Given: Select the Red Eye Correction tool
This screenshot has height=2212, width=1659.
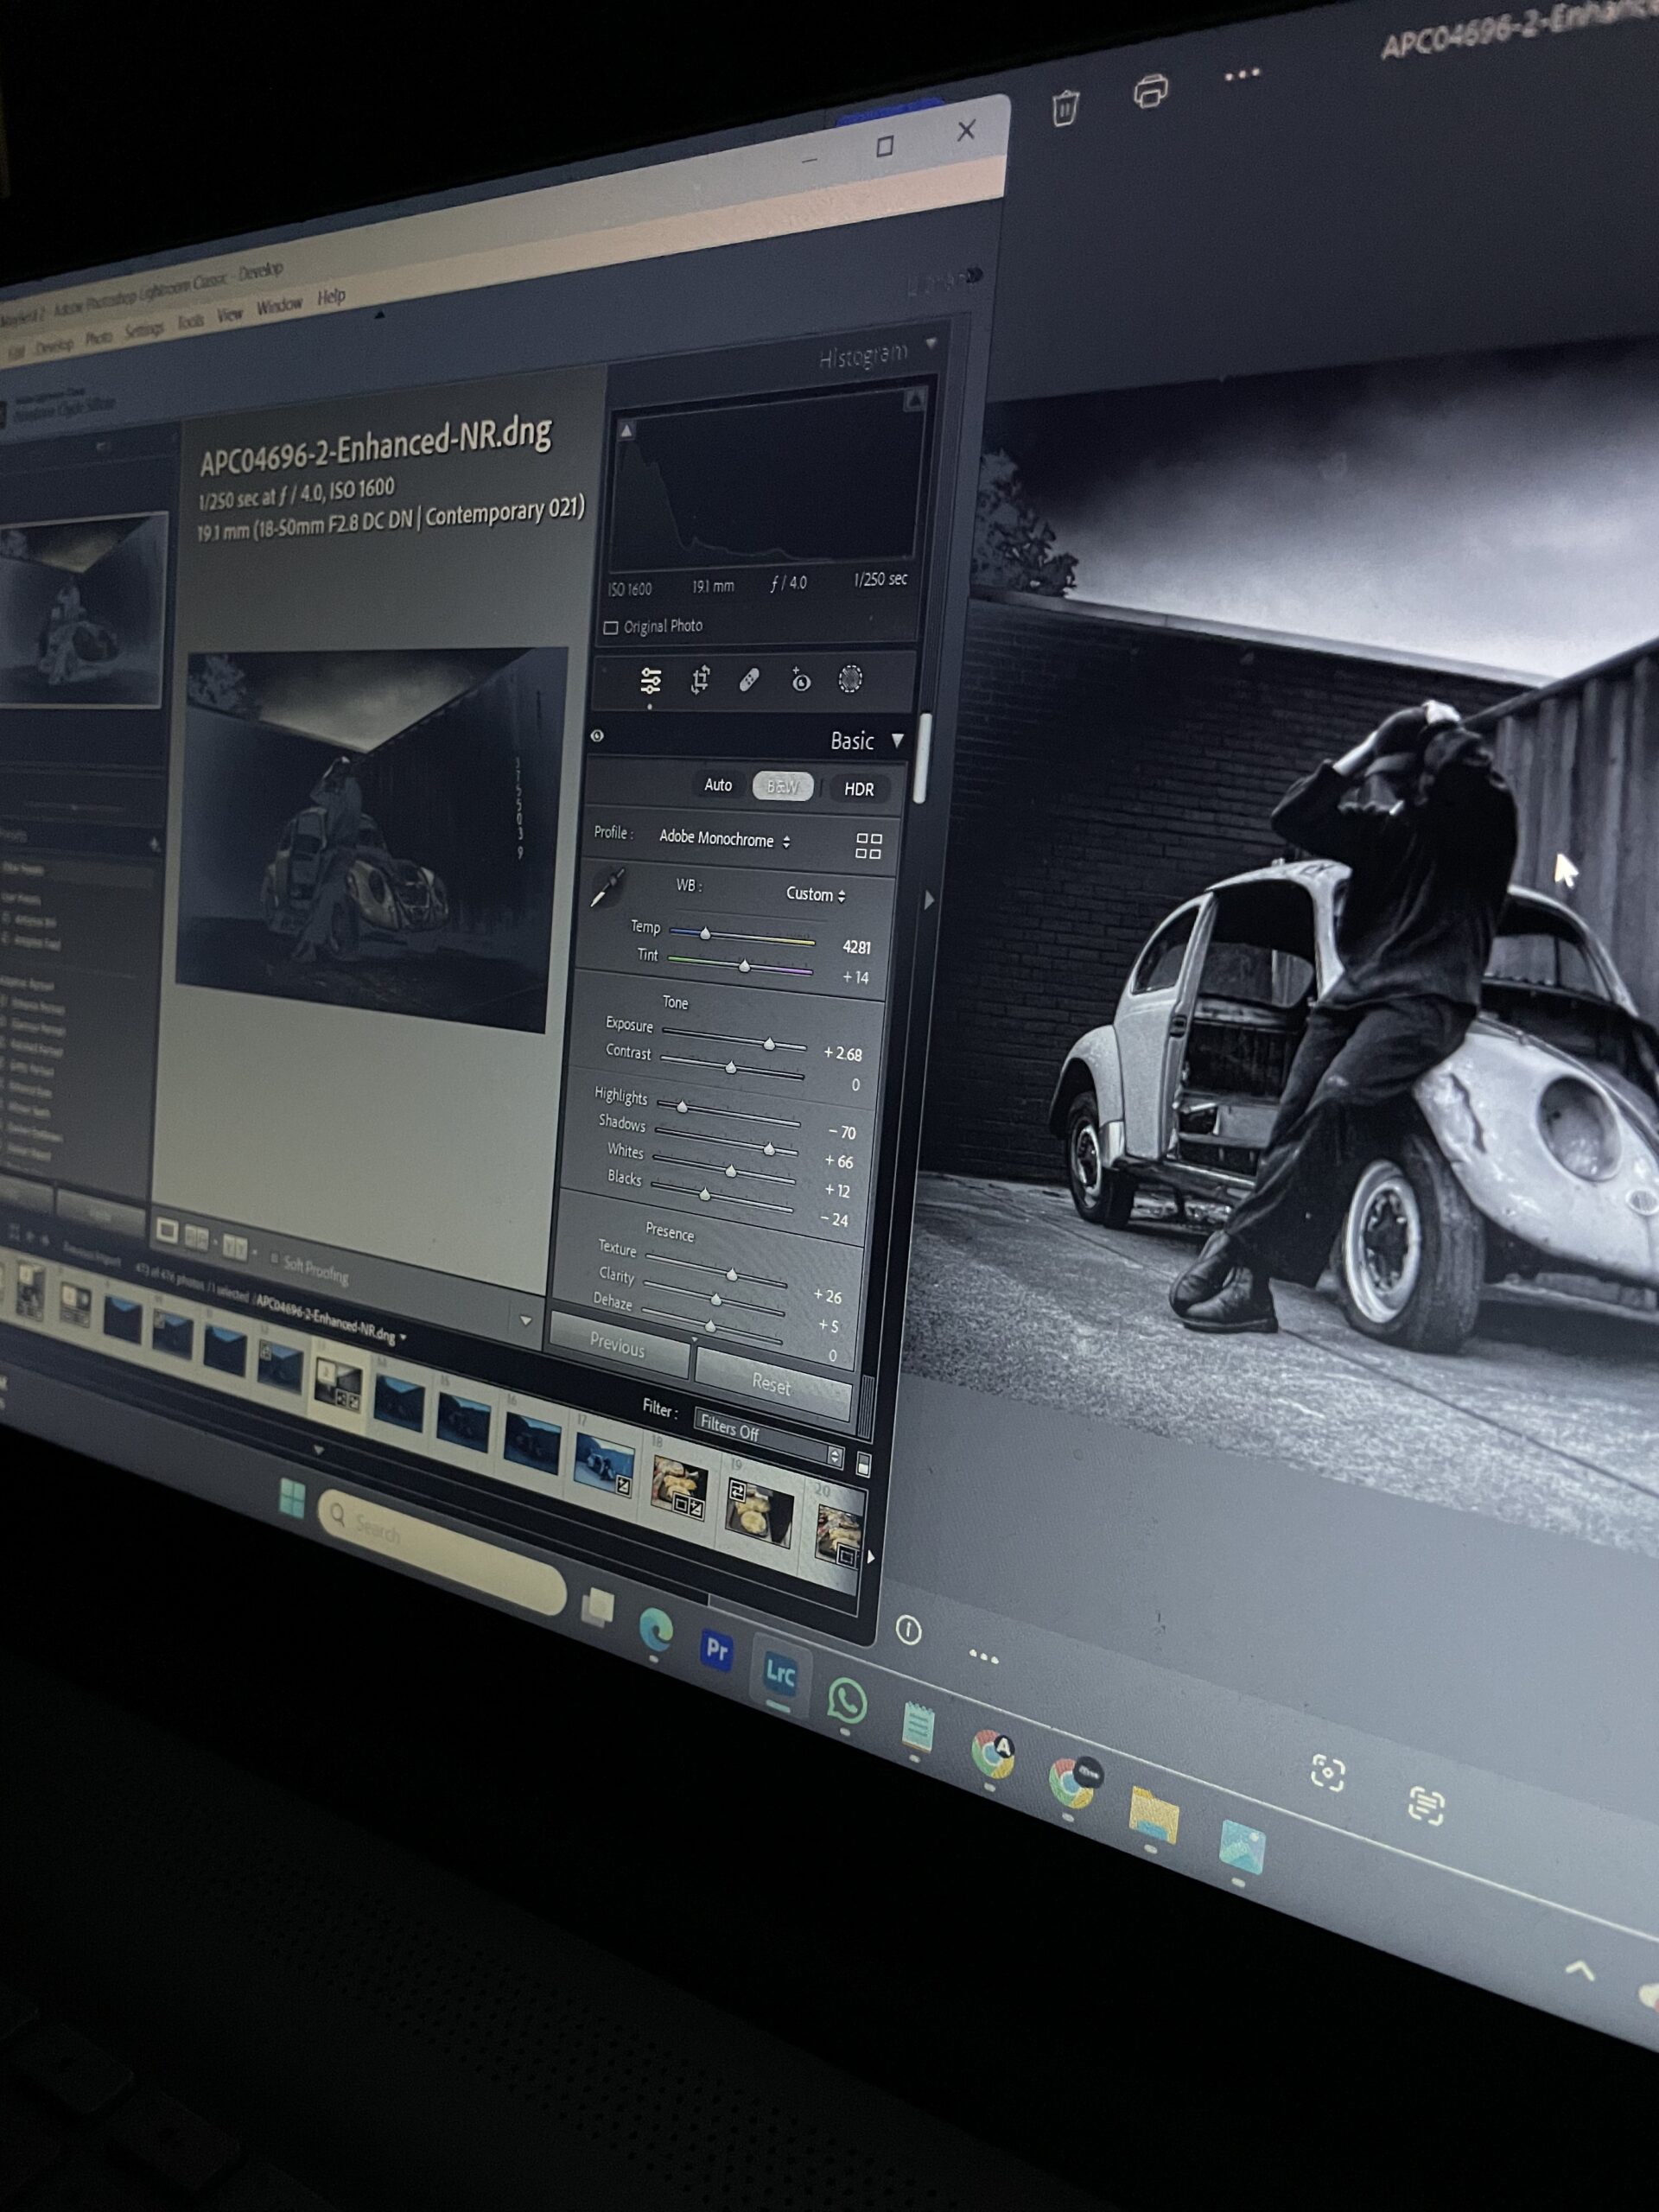Looking at the screenshot, I should pyautogui.click(x=800, y=680).
